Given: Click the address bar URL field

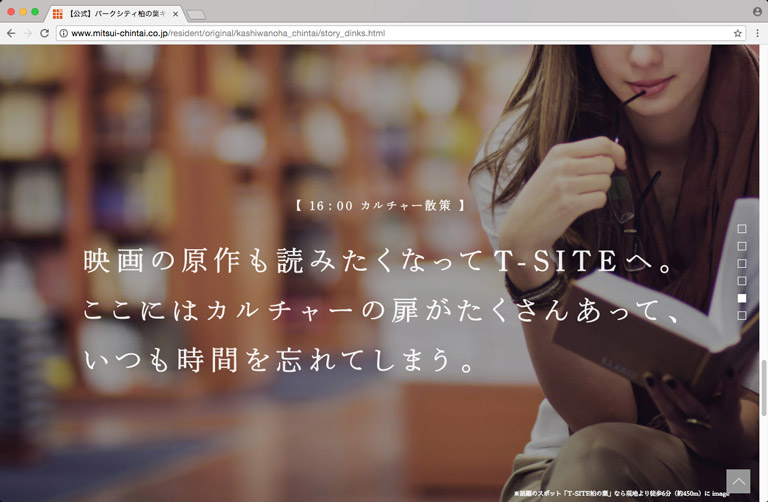Looking at the screenshot, I should tap(400, 33).
